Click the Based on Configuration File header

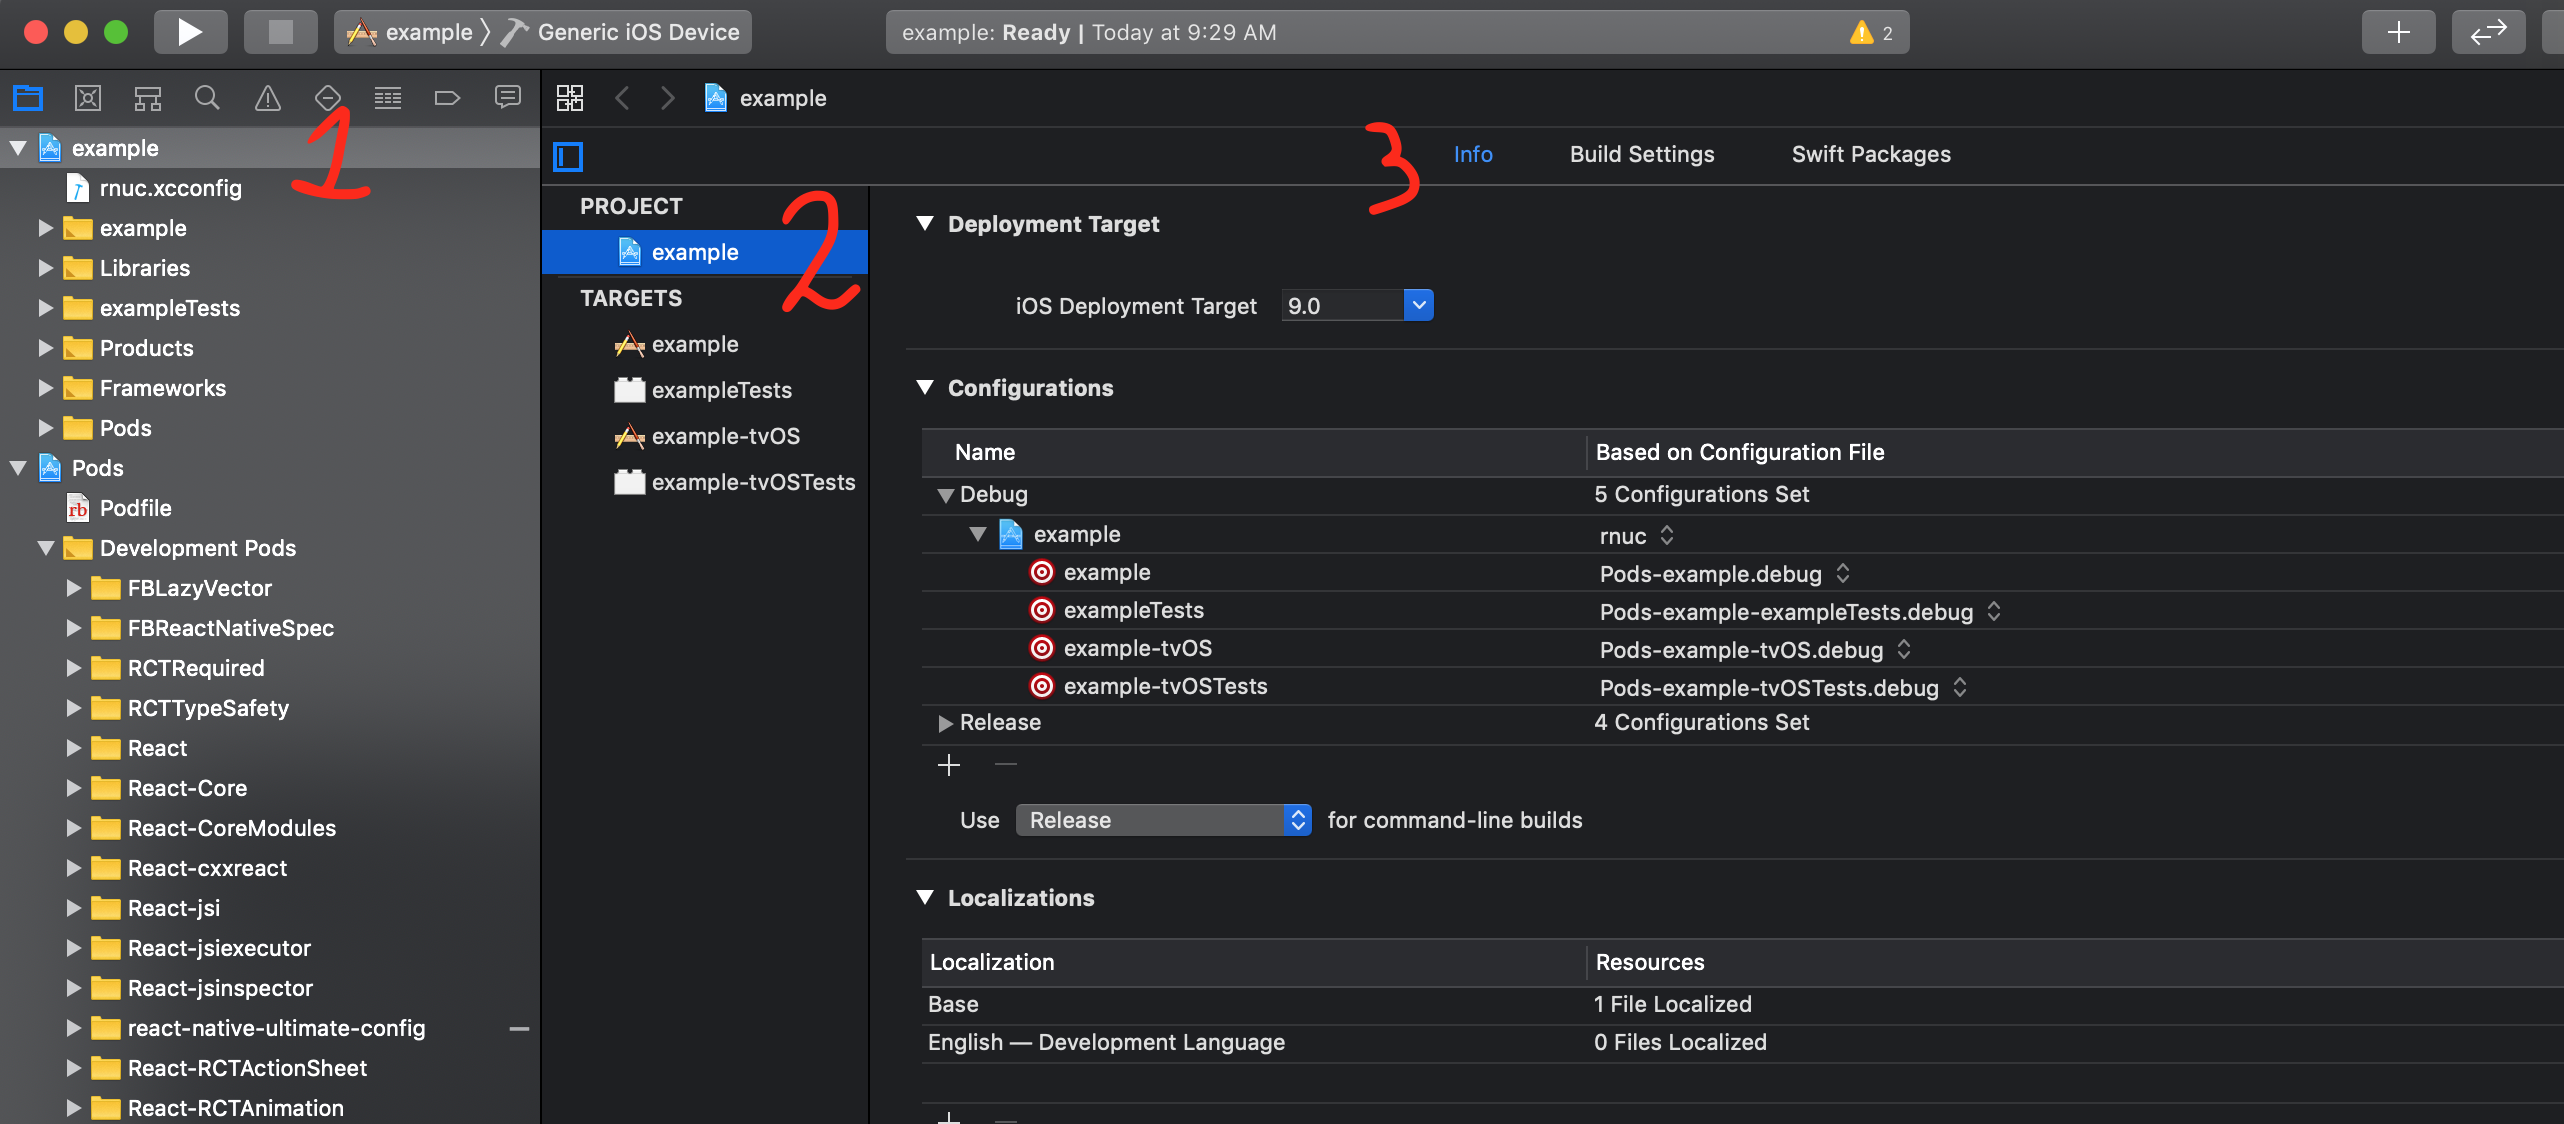[x=1740, y=452]
